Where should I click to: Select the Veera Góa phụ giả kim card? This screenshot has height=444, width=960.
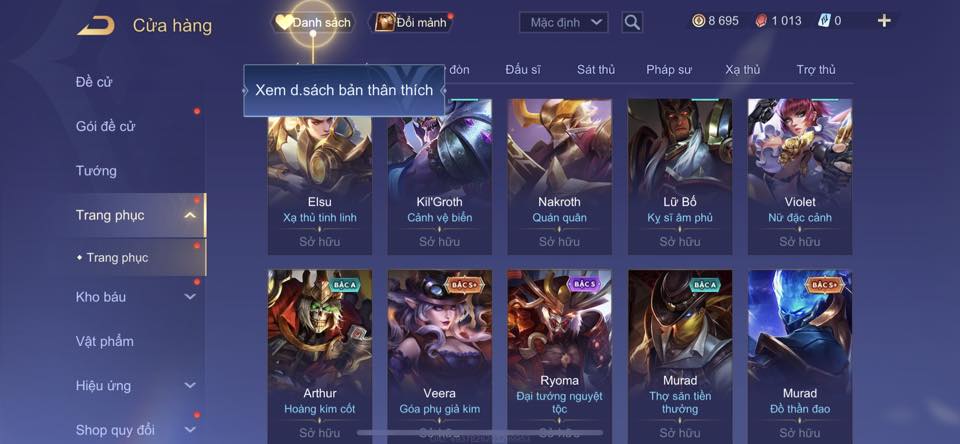pos(440,356)
